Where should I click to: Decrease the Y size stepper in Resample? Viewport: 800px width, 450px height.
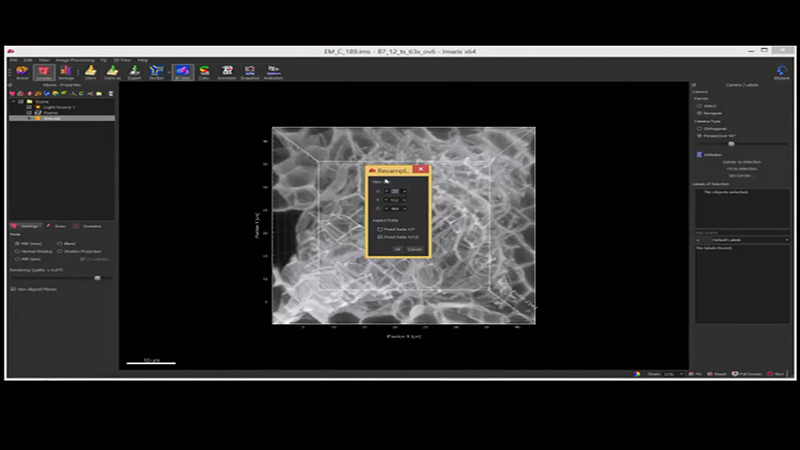point(386,200)
